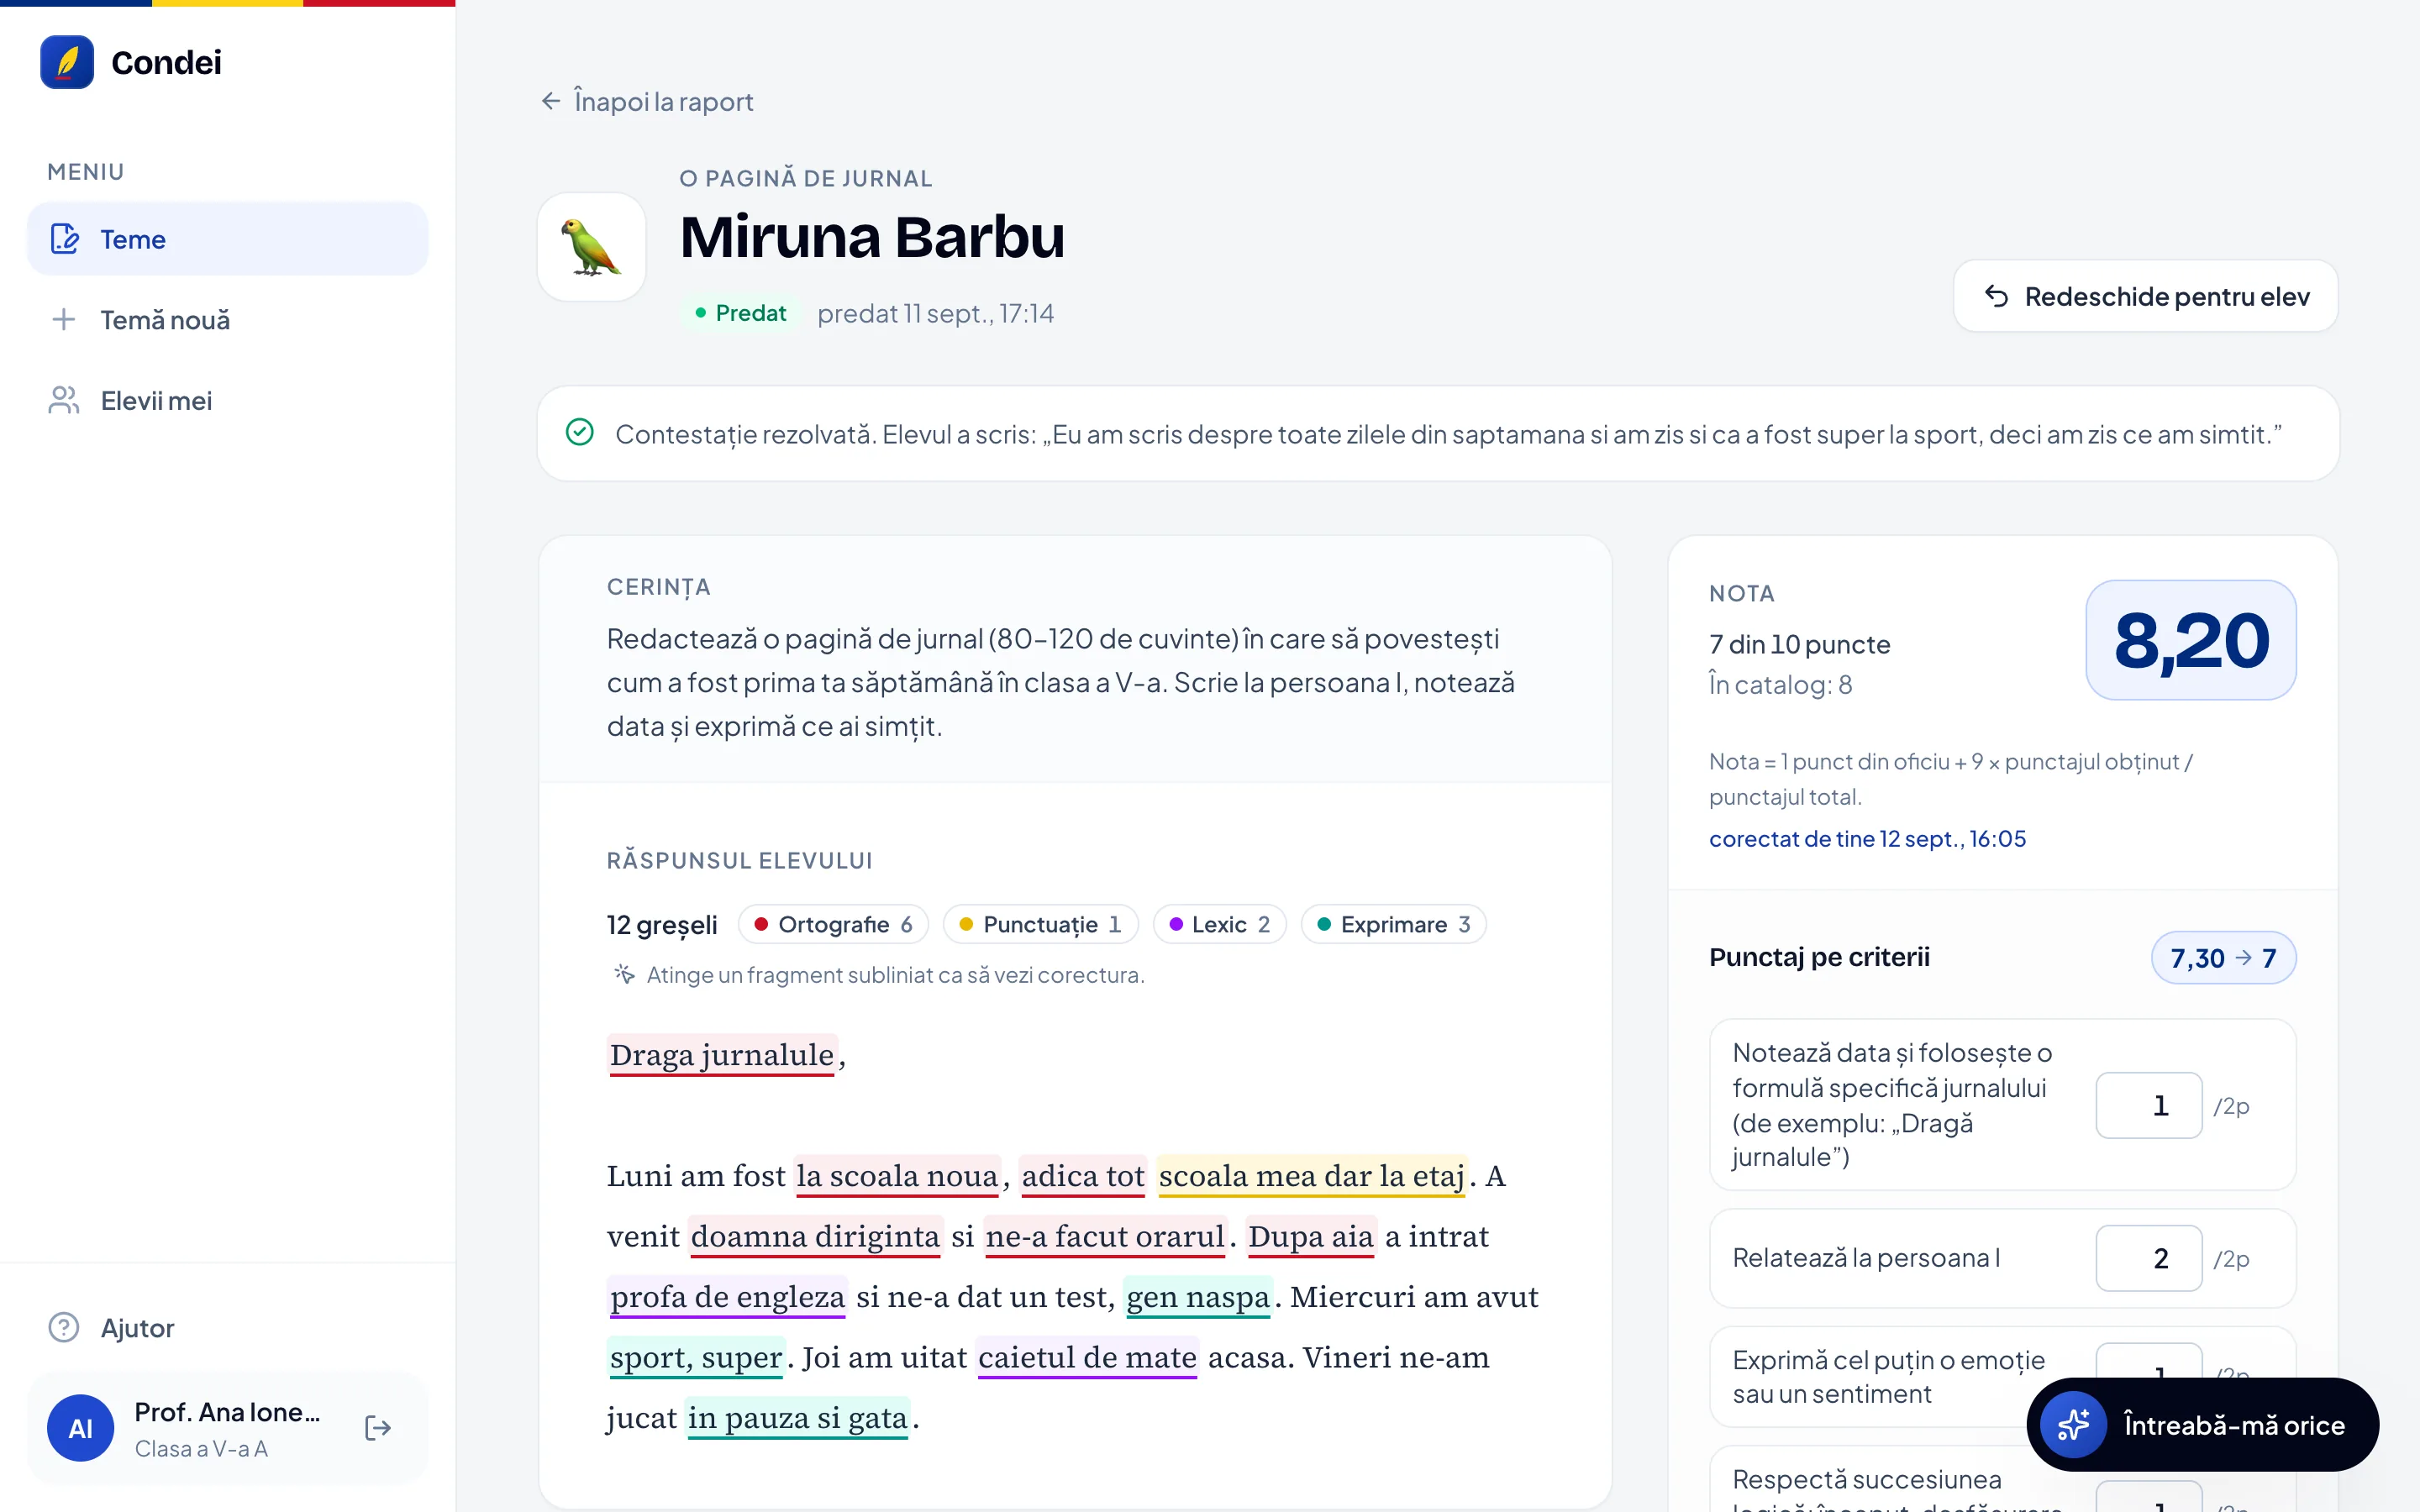
Task: Click the sparkle hint icon near 'Atinge un fragment'
Action: pyautogui.click(x=625, y=974)
